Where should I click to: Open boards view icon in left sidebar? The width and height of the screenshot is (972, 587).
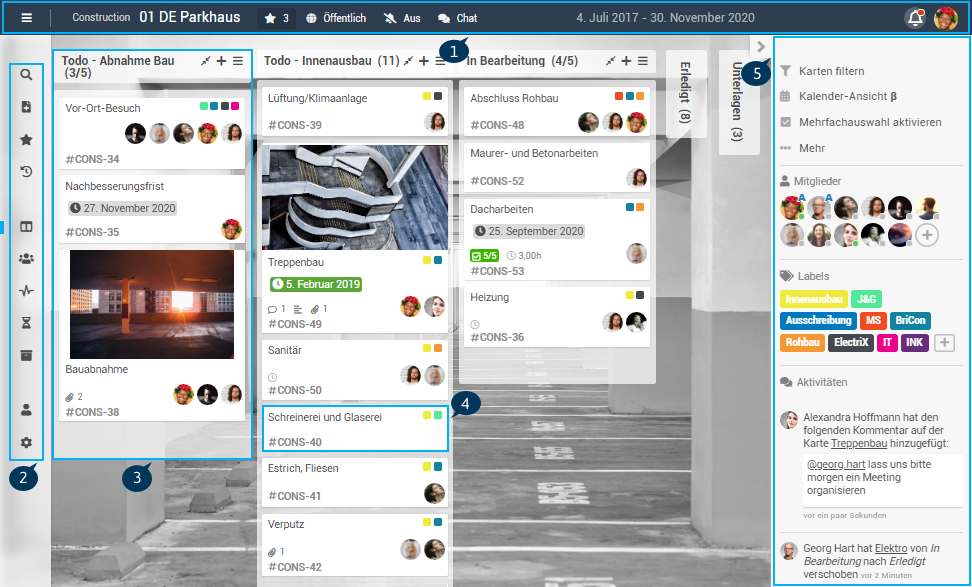click(x=26, y=227)
